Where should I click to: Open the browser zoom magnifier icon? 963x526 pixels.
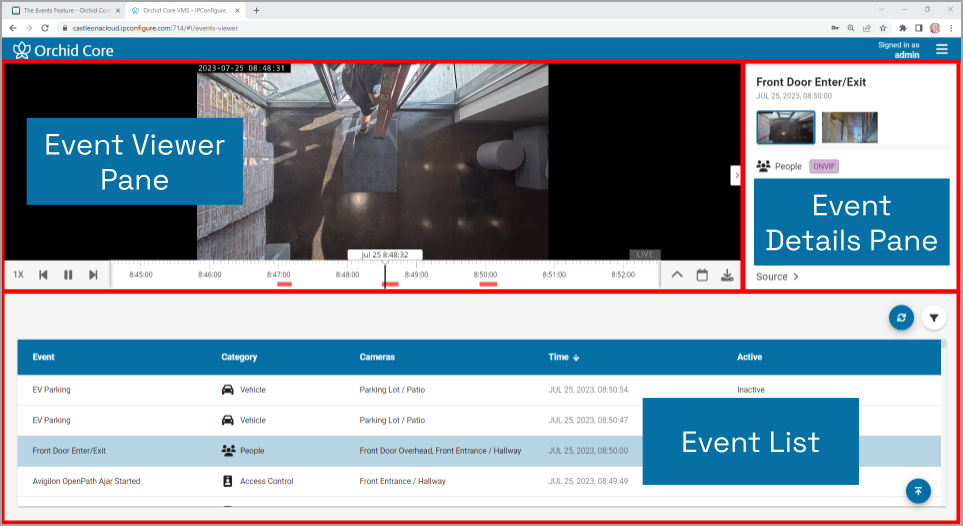tap(851, 28)
